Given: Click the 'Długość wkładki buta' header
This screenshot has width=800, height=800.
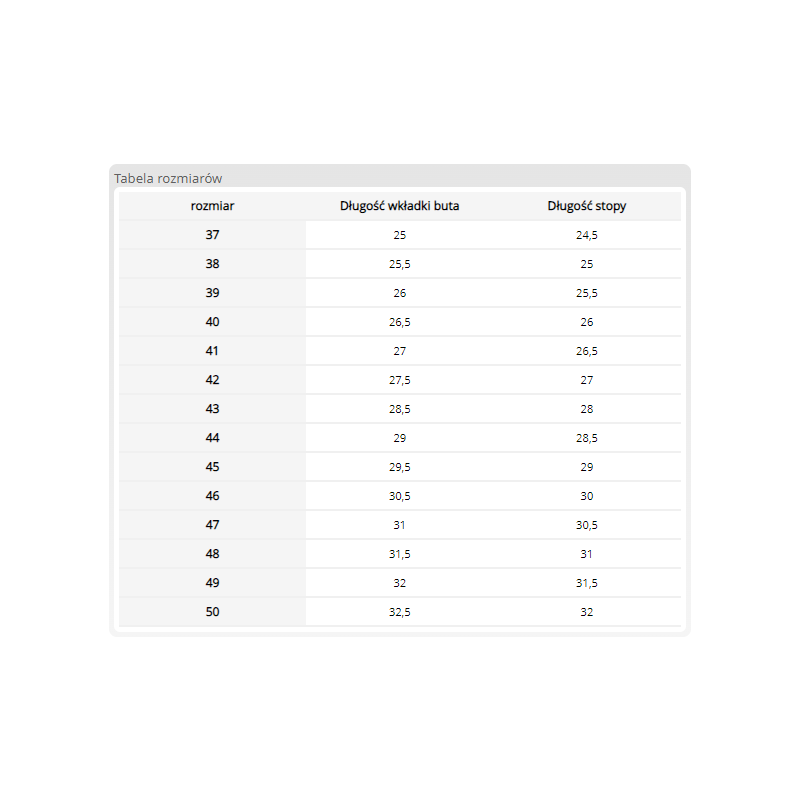Looking at the screenshot, I should [400, 206].
